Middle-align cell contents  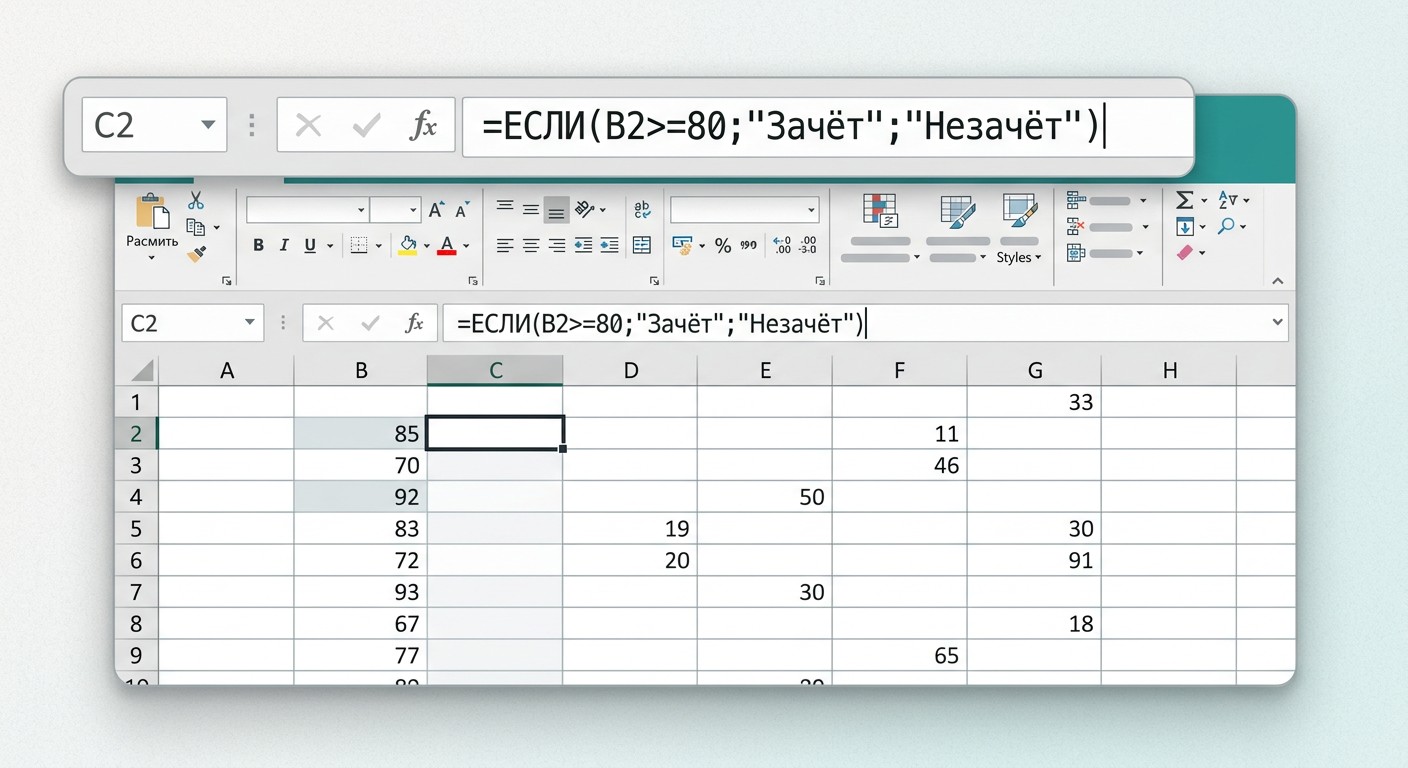[x=531, y=210]
